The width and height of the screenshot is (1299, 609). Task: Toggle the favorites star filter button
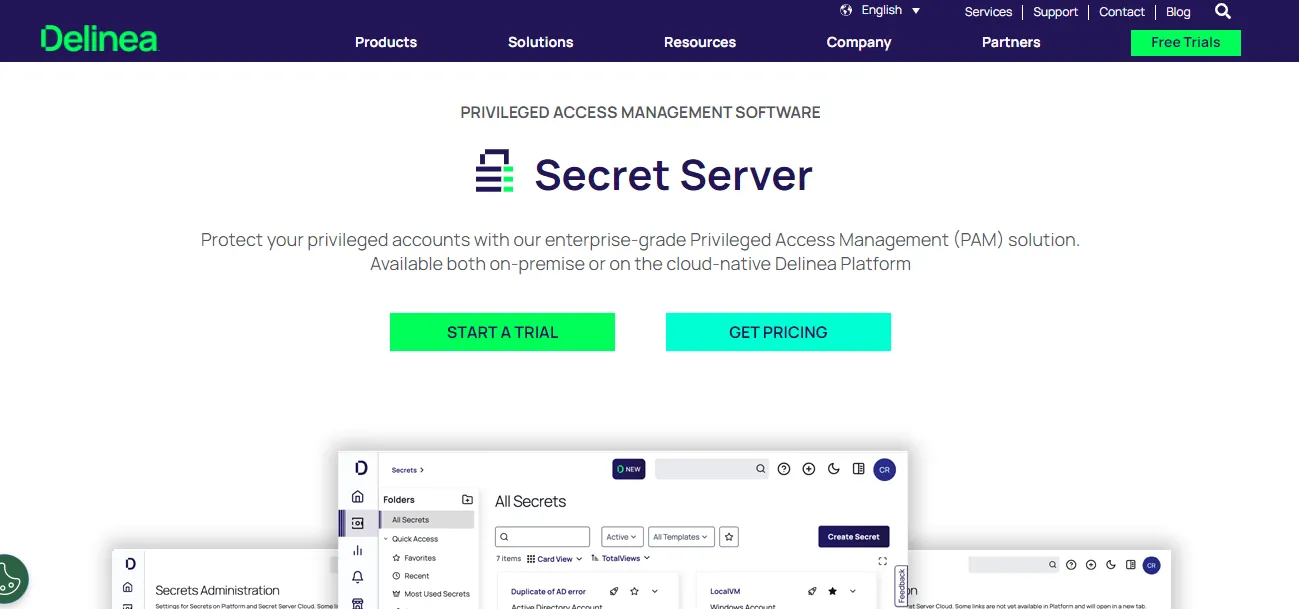point(729,537)
